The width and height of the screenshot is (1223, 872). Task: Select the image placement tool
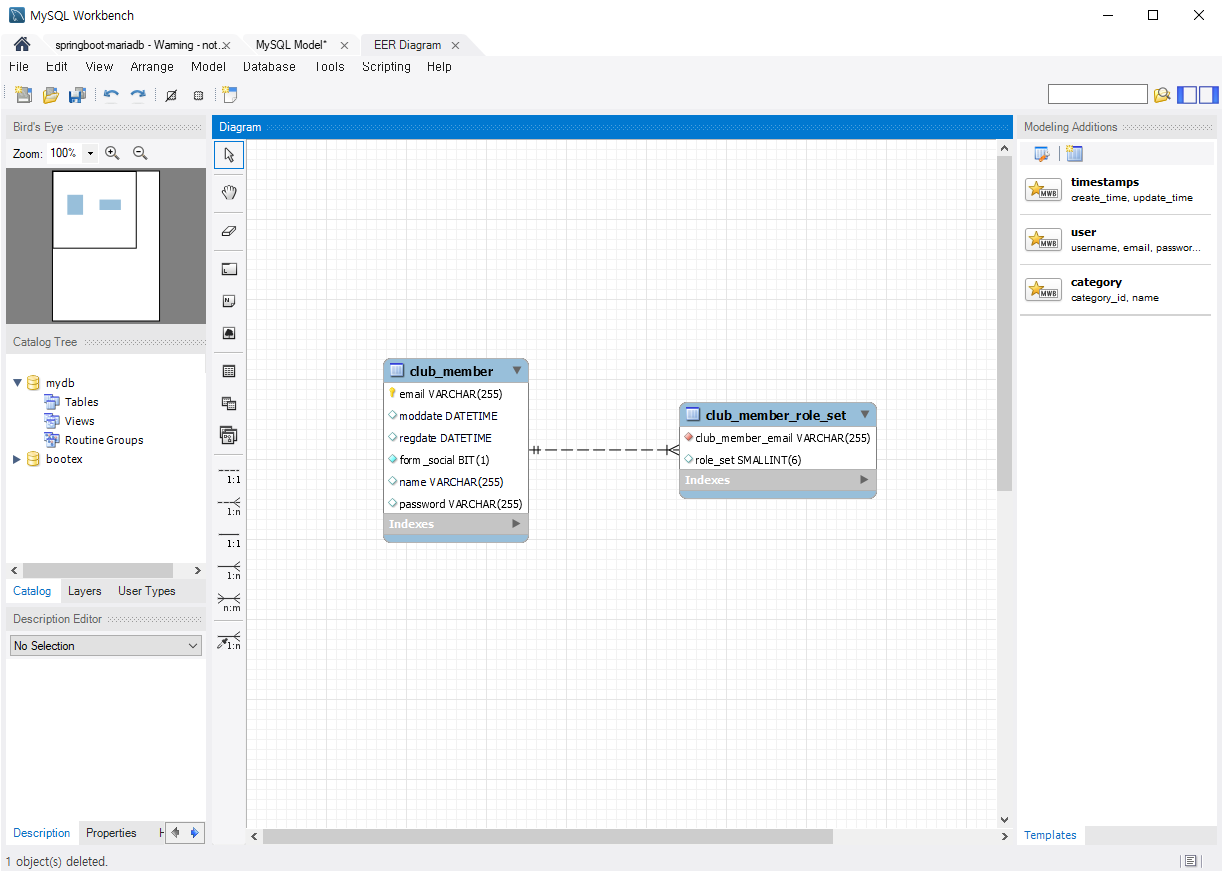229,333
